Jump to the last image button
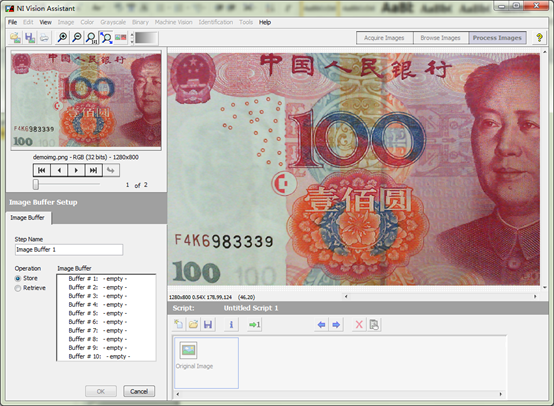This screenshot has width=554, height=406. click(x=93, y=170)
